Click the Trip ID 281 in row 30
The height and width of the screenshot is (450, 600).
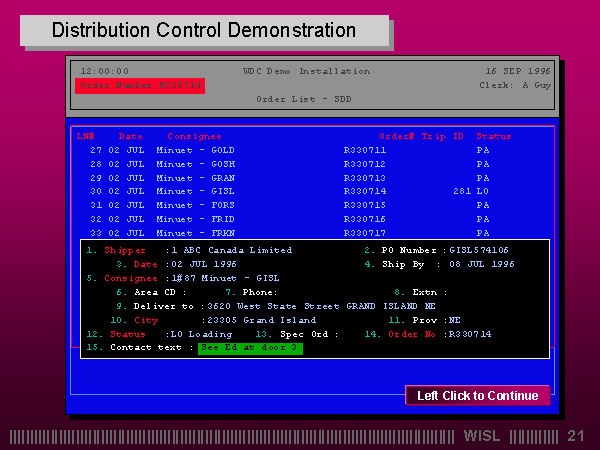462,191
